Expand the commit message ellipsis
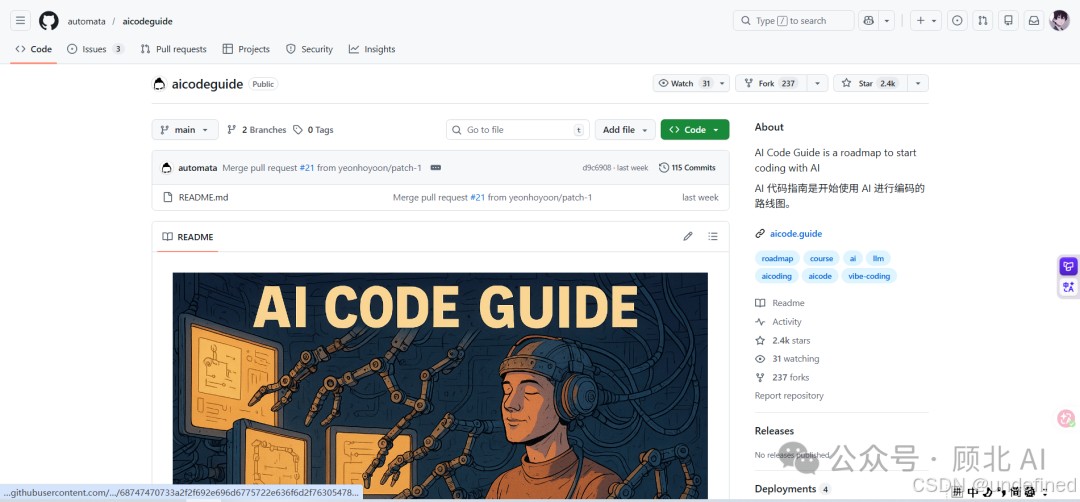The height and width of the screenshot is (502, 1080). pos(435,168)
